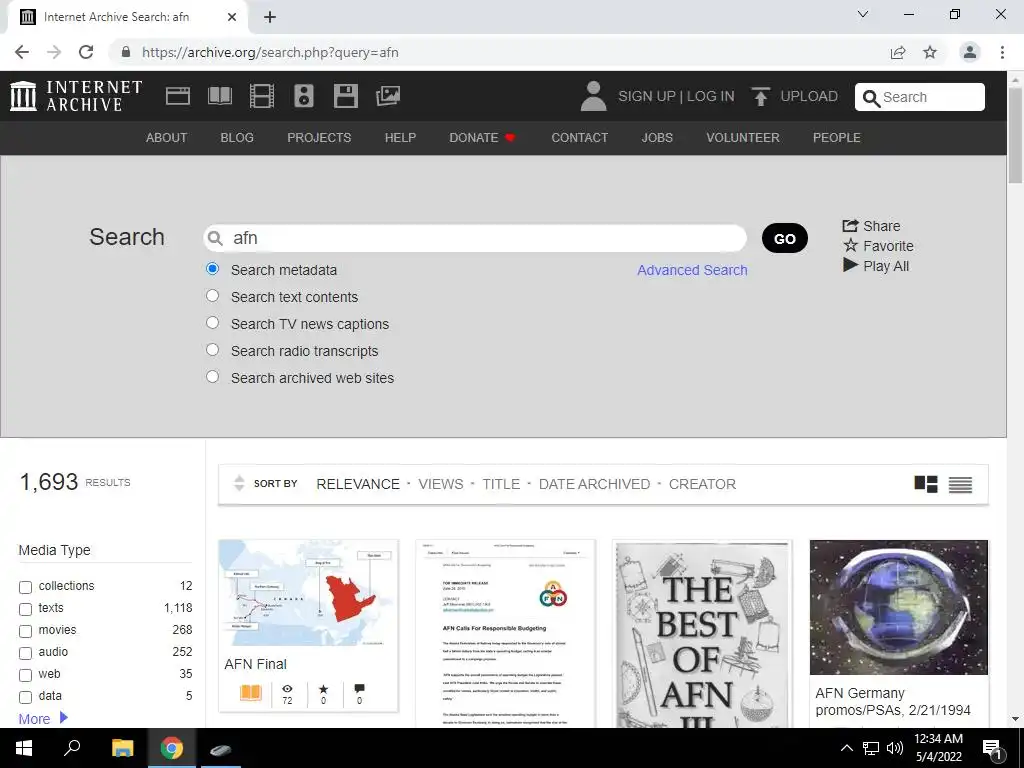1024x768 pixels.
Task: Go back with browser back arrow
Action: click(x=22, y=52)
